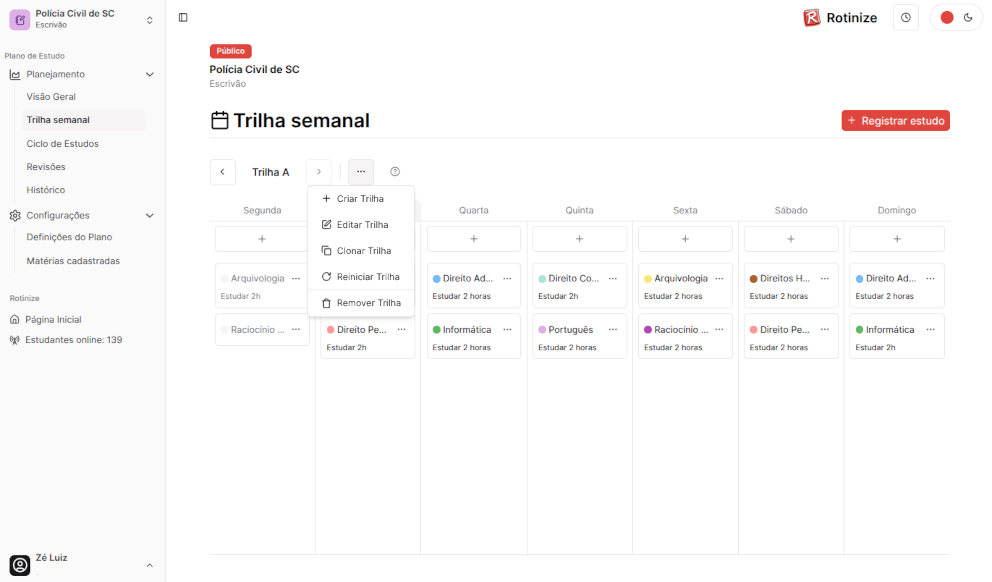This screenshot has height=582, width=992.
Task: Go to Página Inicial
Action: click(x=46, y=319)
